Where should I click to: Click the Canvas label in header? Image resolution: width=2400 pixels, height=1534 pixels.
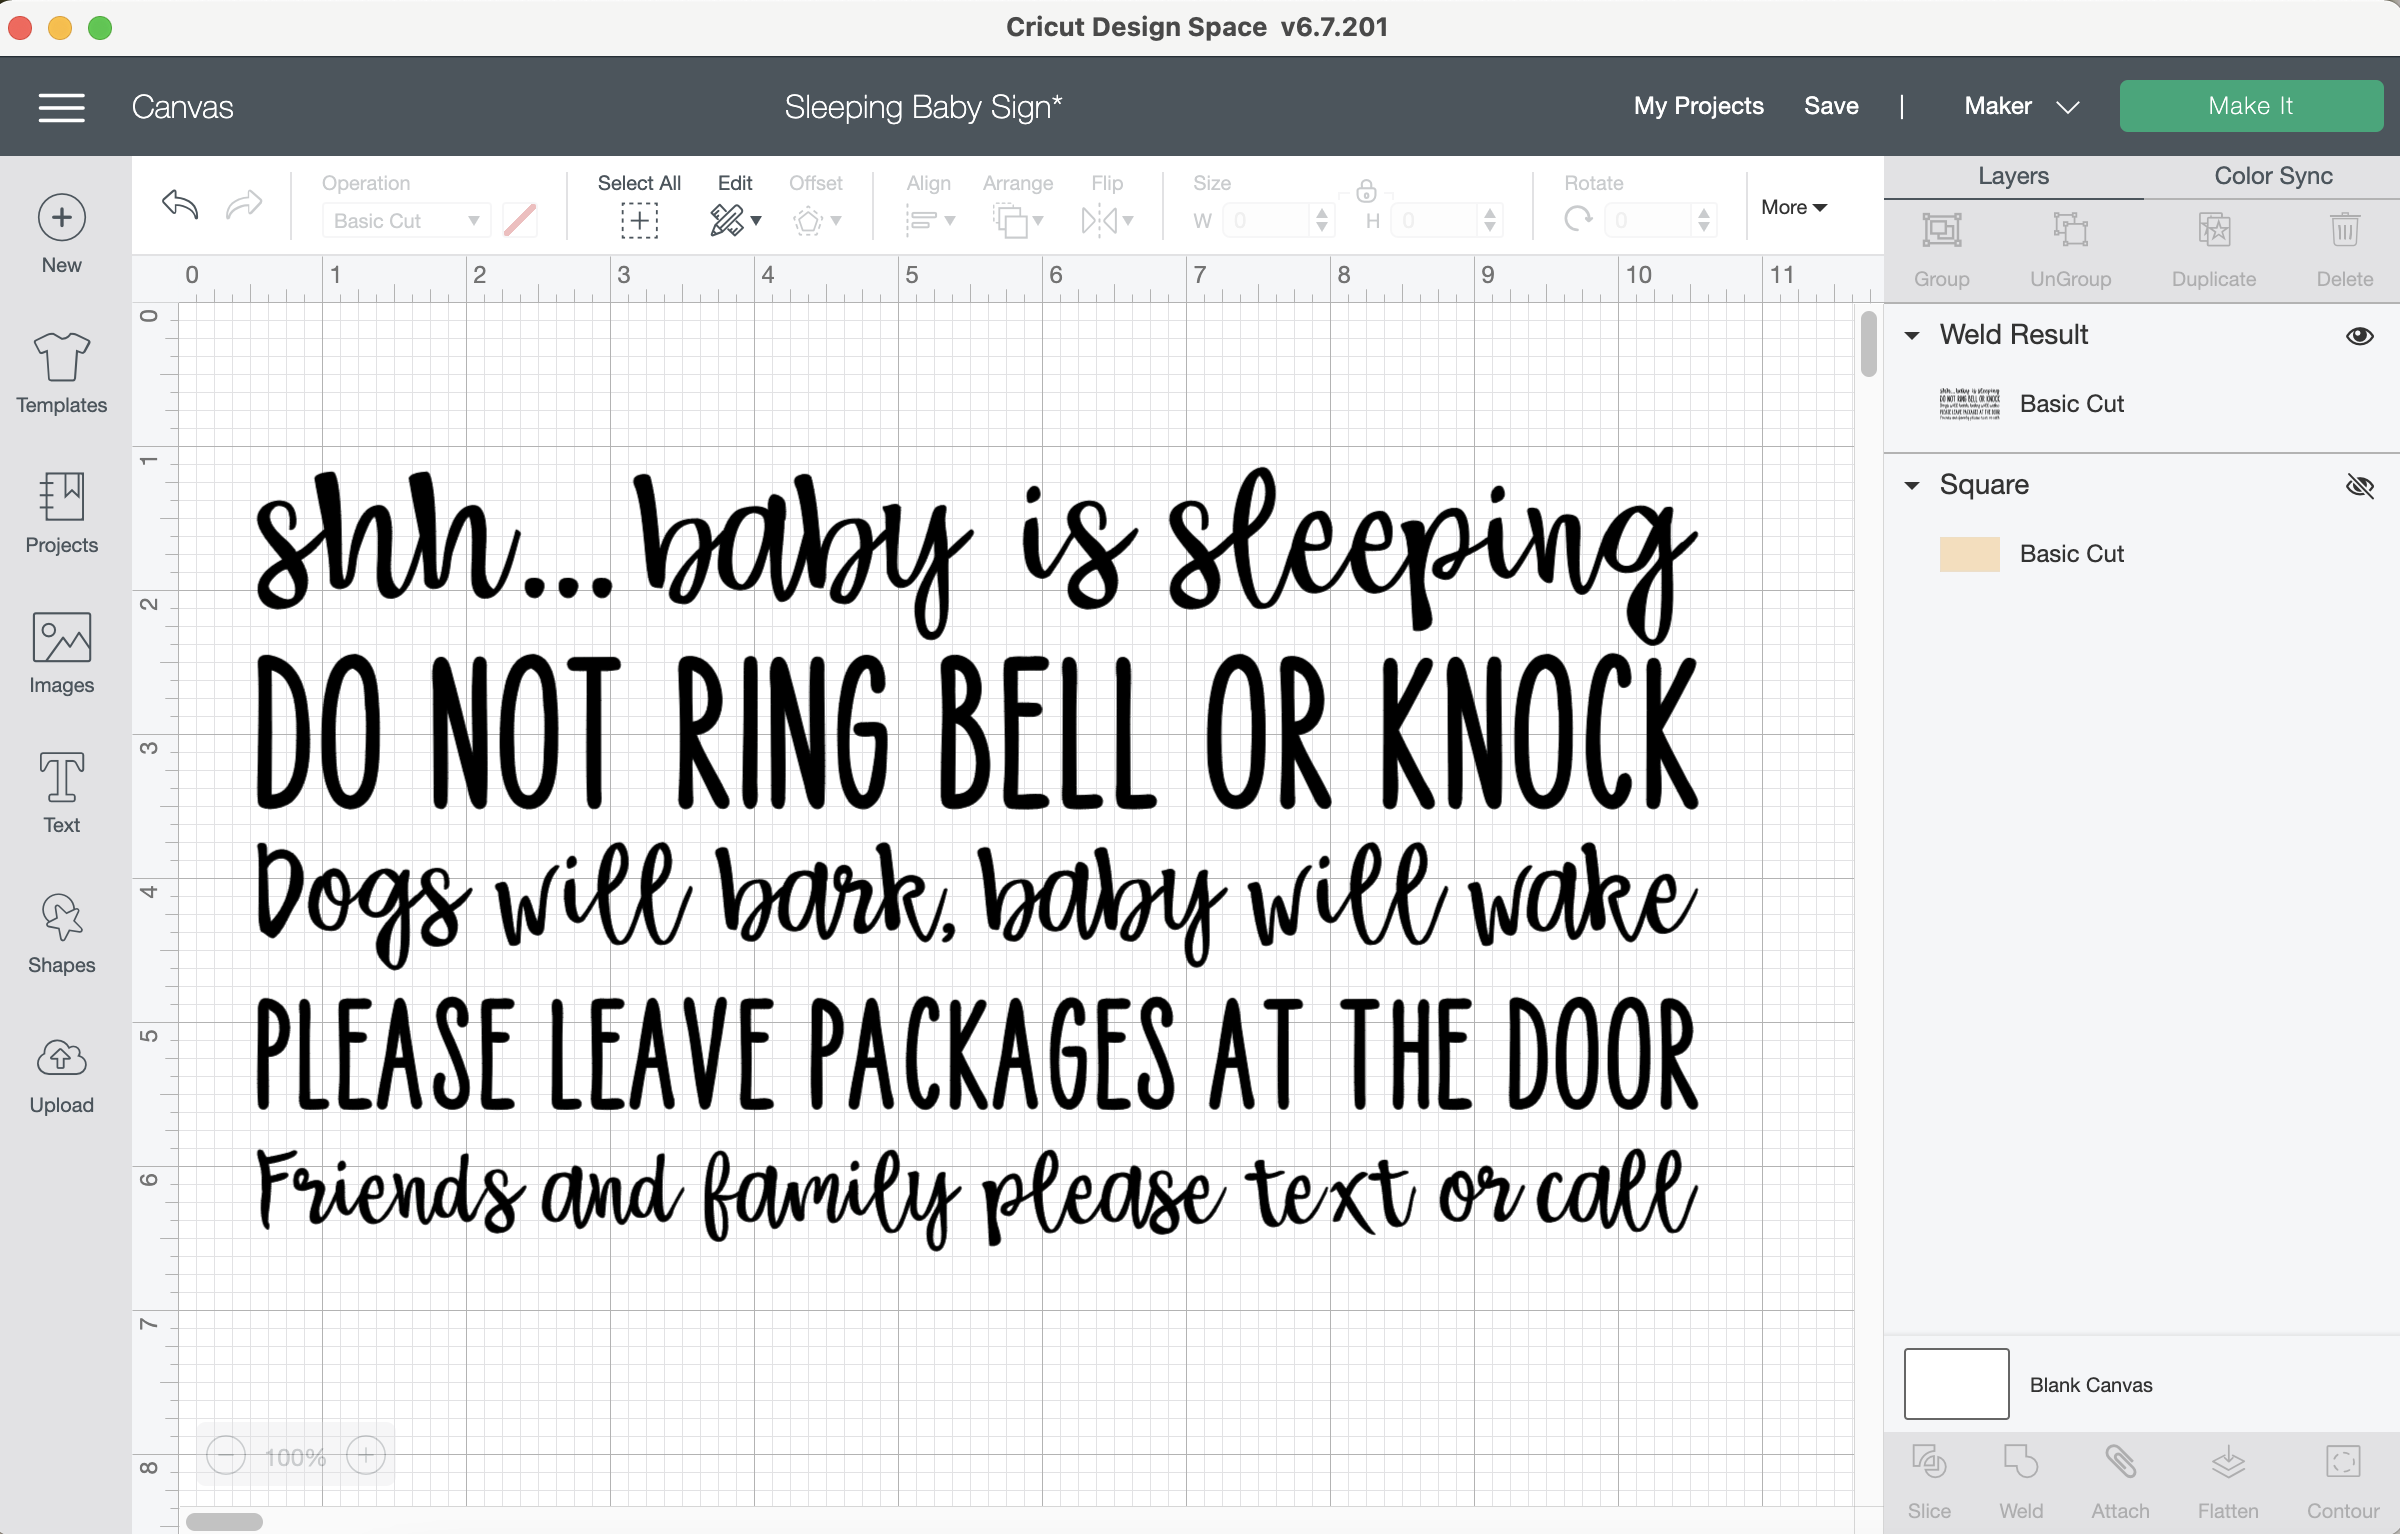click(x=182, y=107)
